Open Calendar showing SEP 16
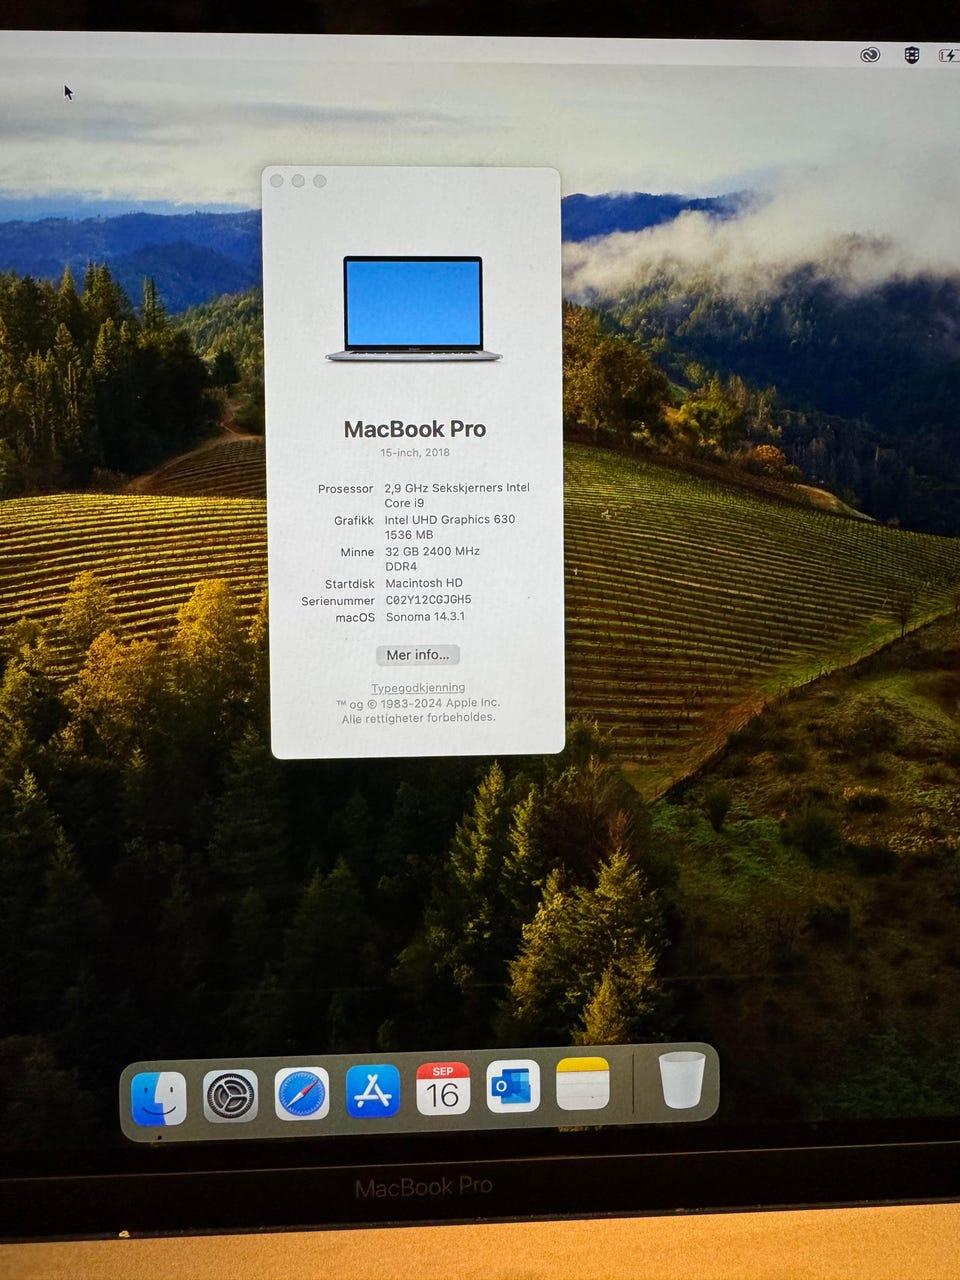 pos(442,1088)
